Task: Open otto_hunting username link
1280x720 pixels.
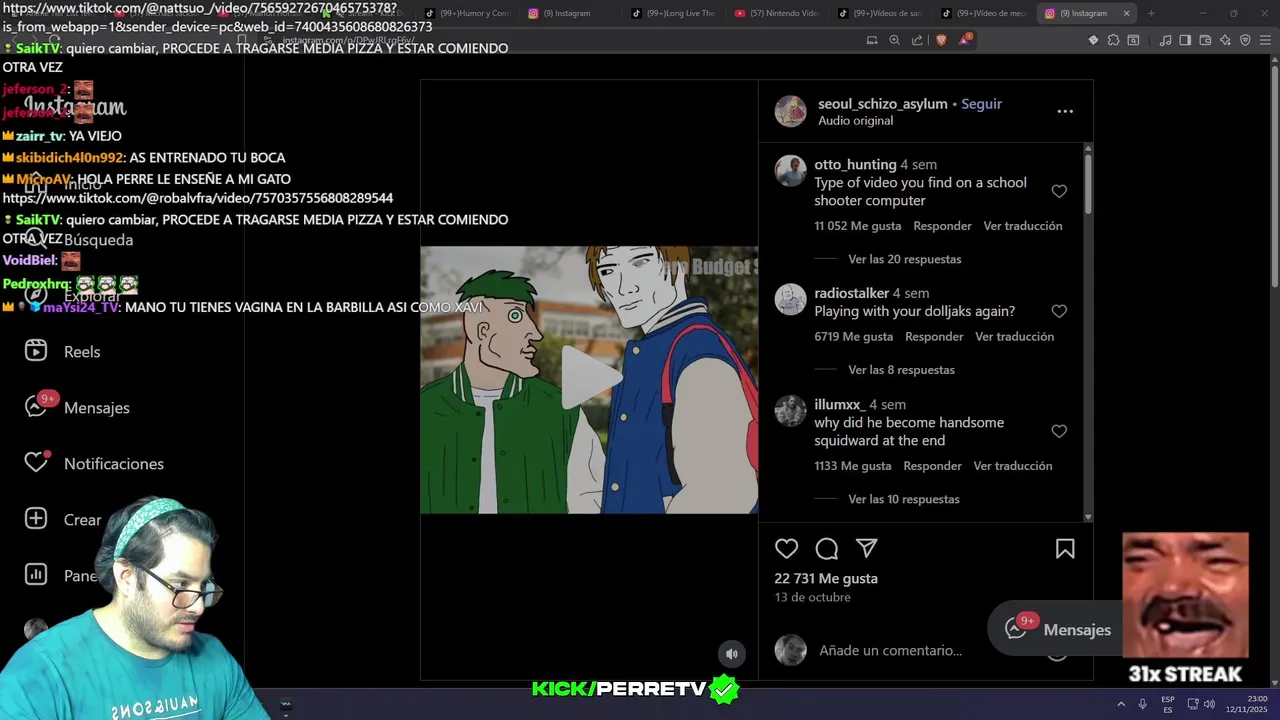Action: click(855, 164)
